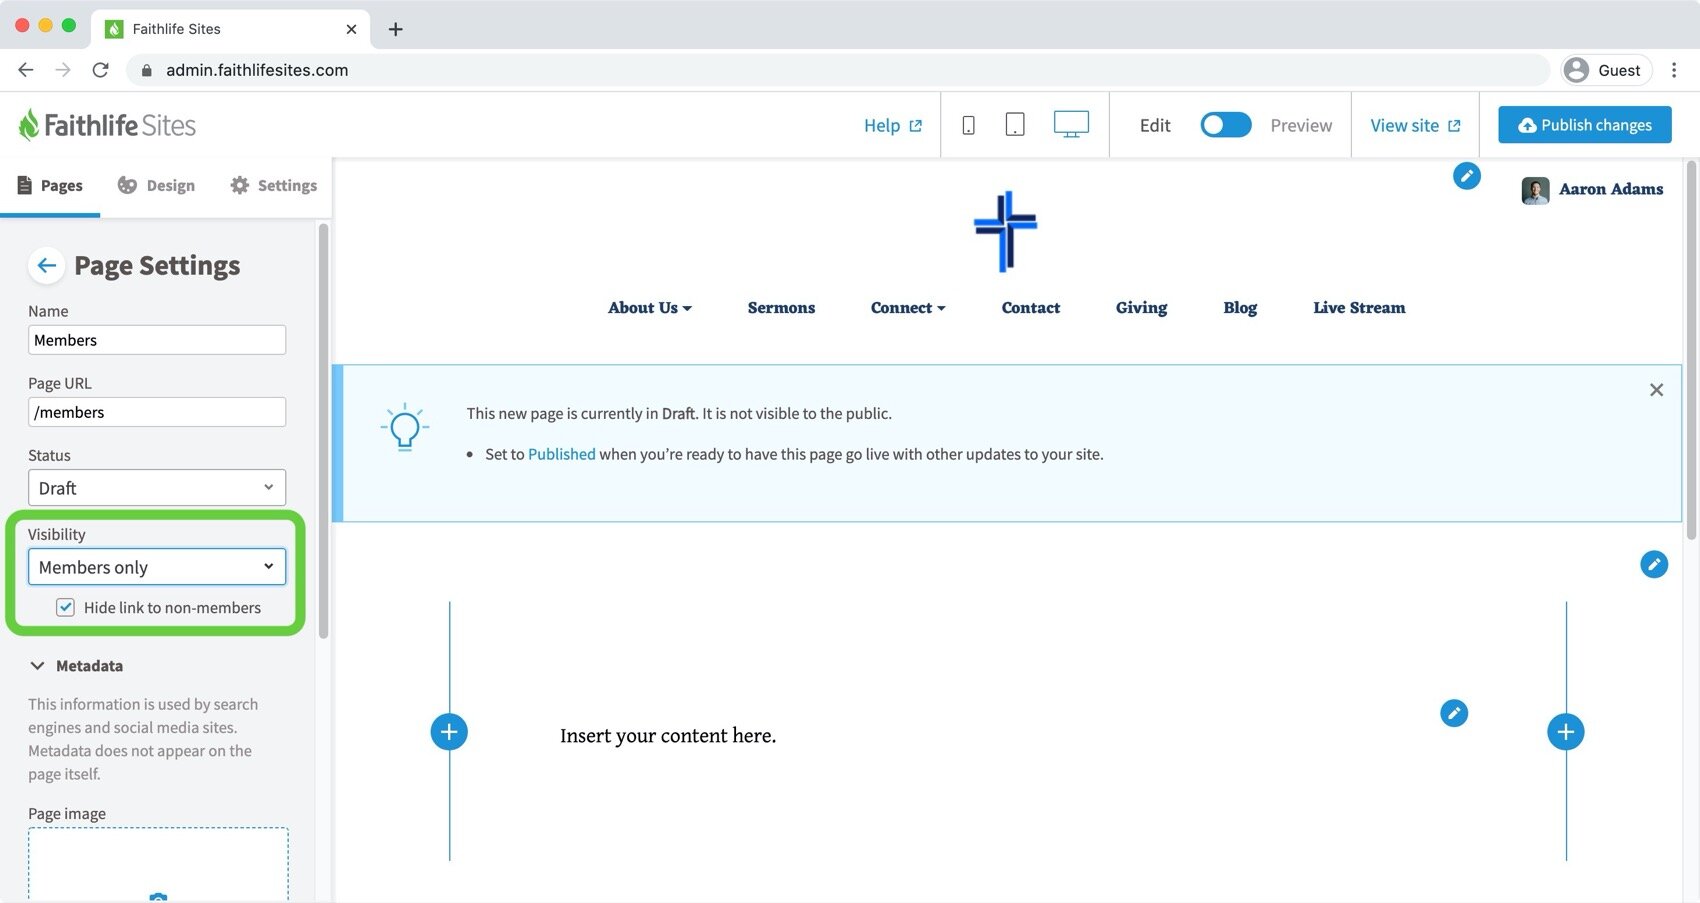The image size is (1700, 903).
Task: Open the Status dropdown showing Draft
Action: (x=157, y=488)
